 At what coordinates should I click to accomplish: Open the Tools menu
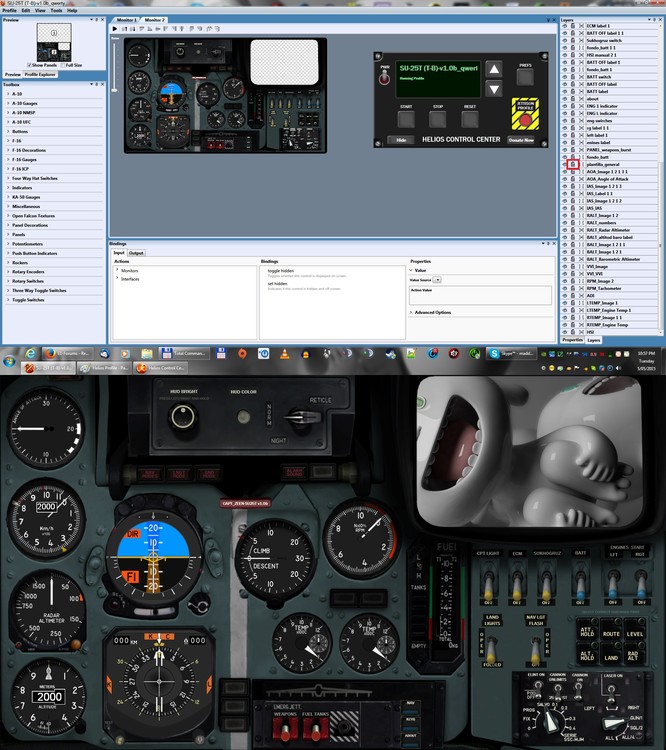coord(56,10)
